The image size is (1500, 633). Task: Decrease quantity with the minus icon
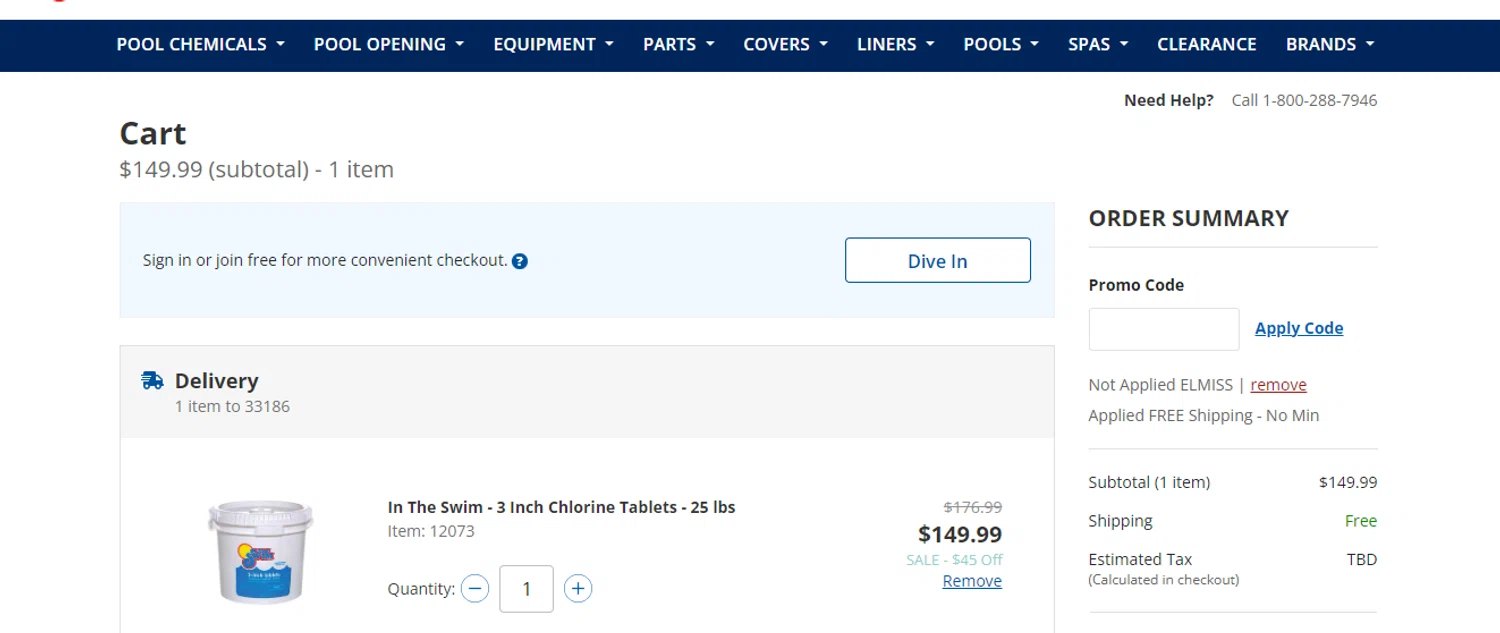click(475, 589)
